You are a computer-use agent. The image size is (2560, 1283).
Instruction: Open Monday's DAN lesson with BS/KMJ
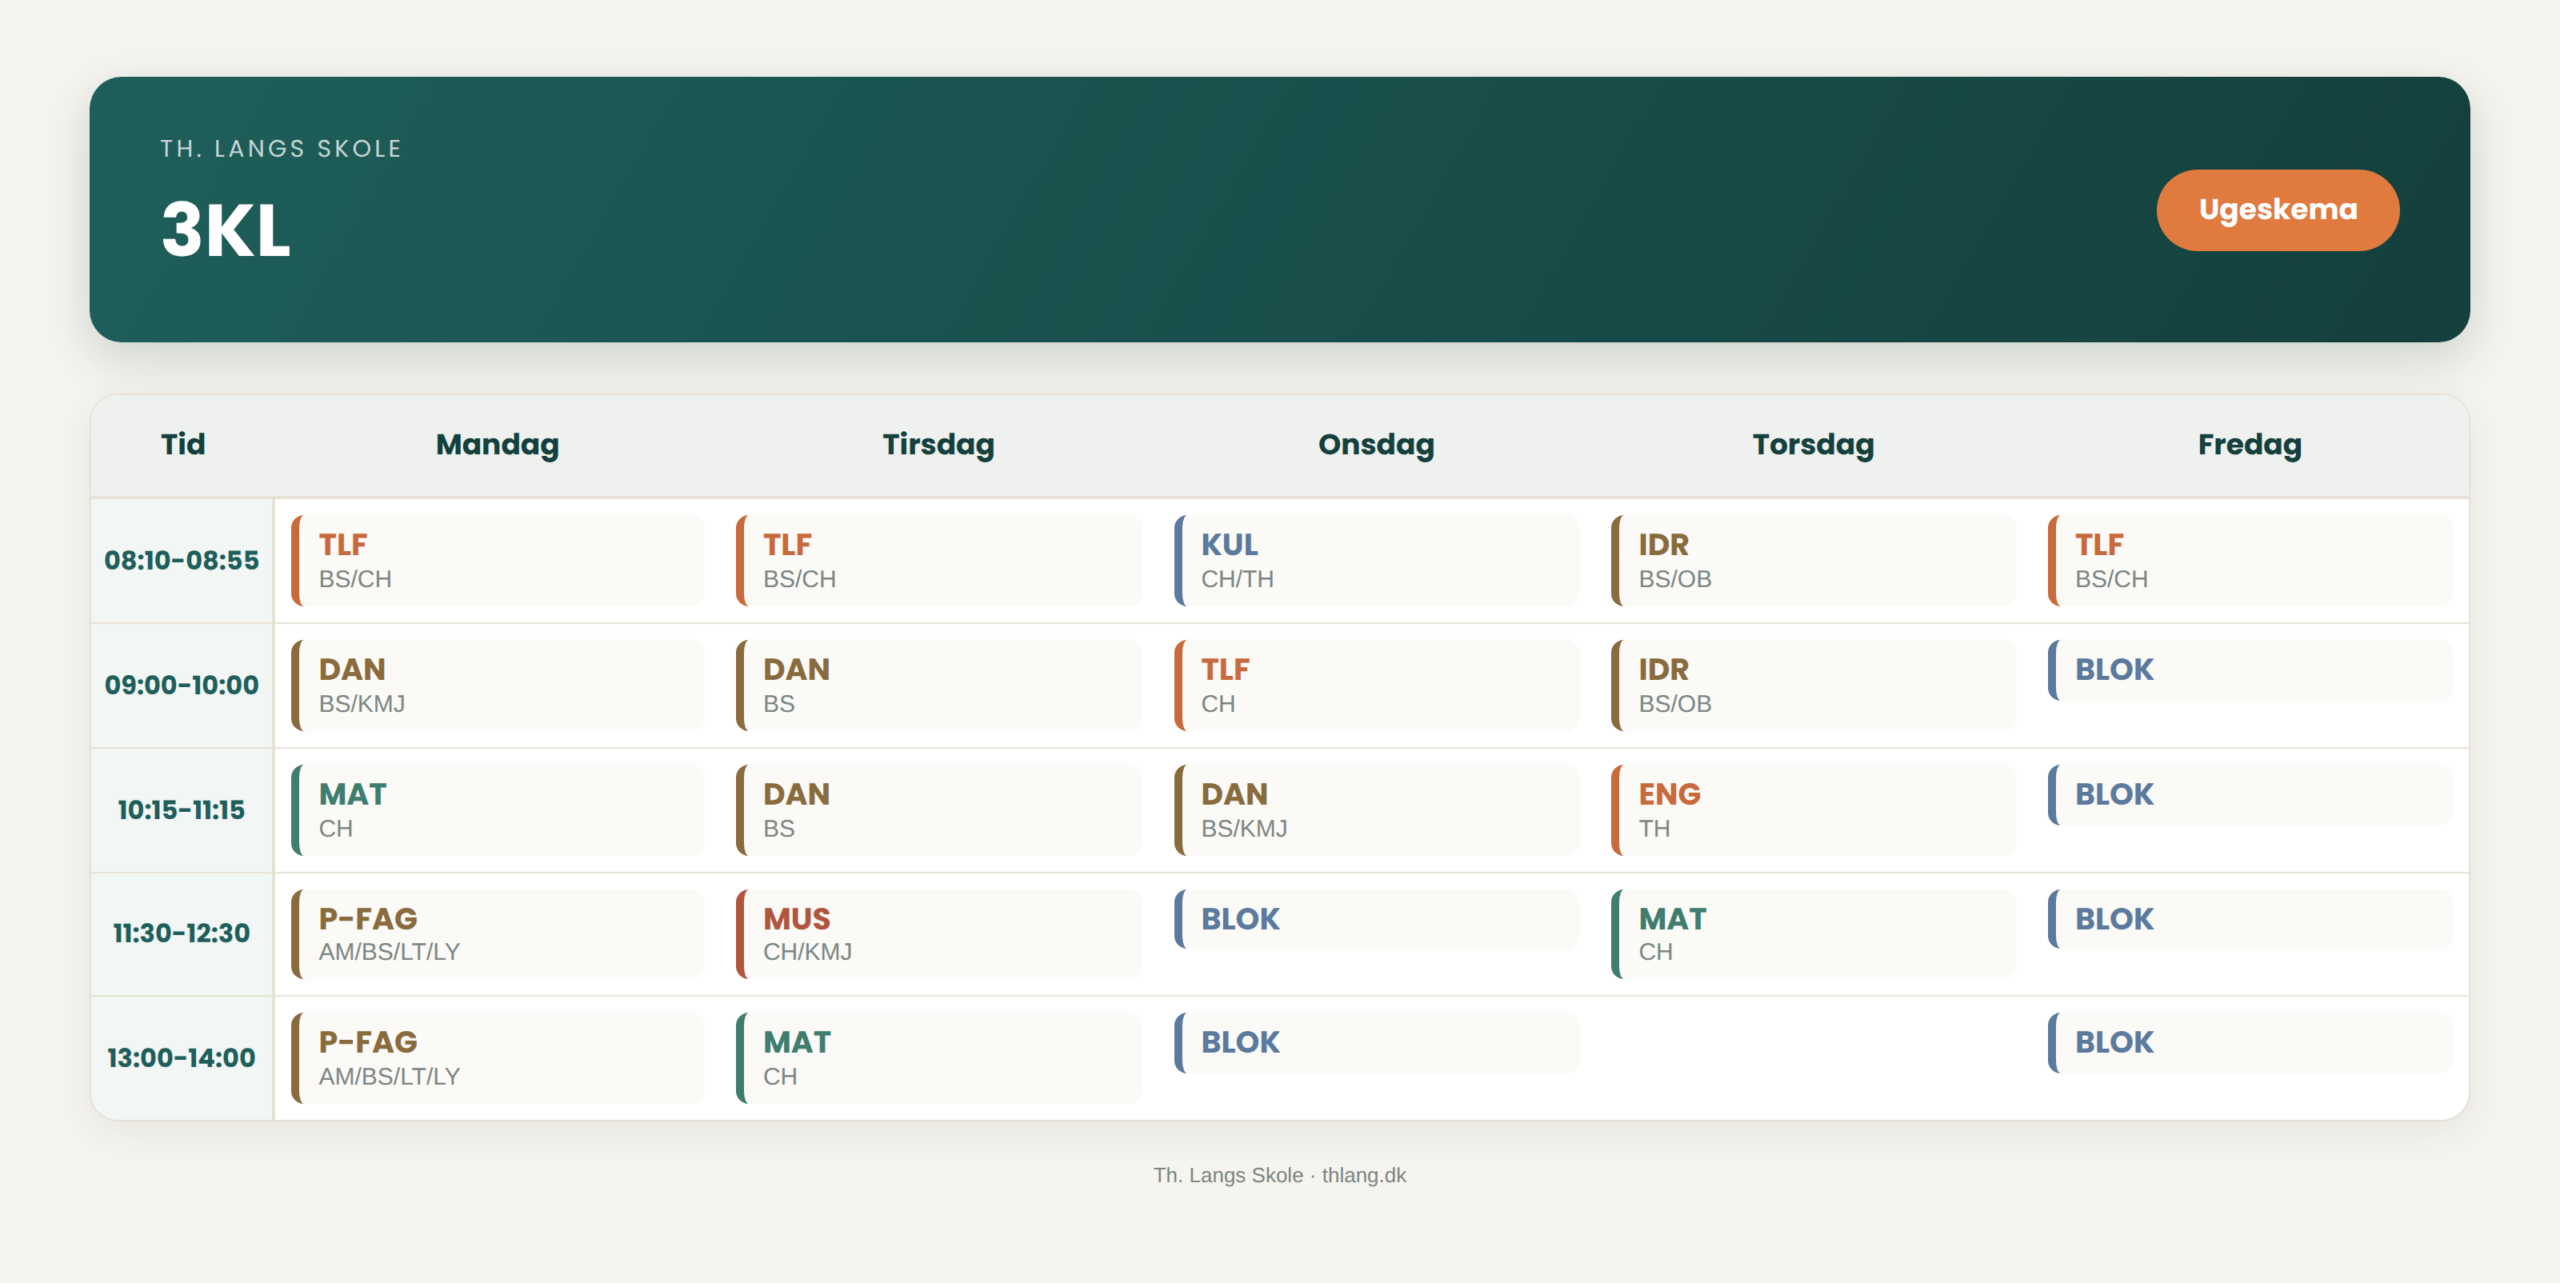coord(497,685)
